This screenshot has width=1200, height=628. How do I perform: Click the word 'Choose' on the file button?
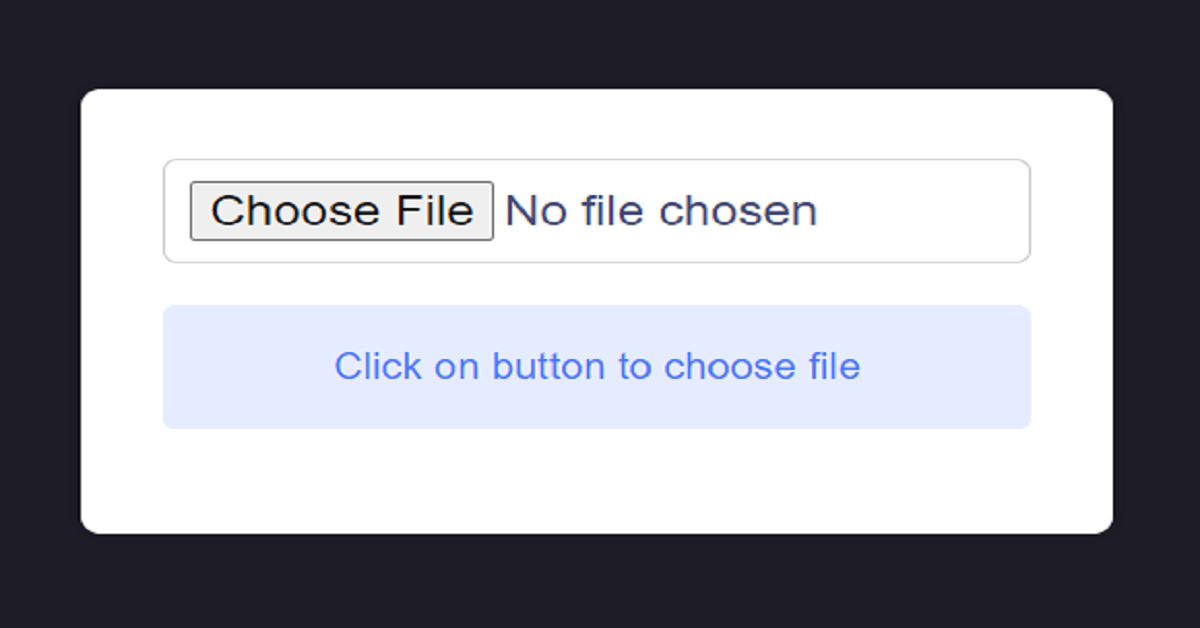[296, 211]
